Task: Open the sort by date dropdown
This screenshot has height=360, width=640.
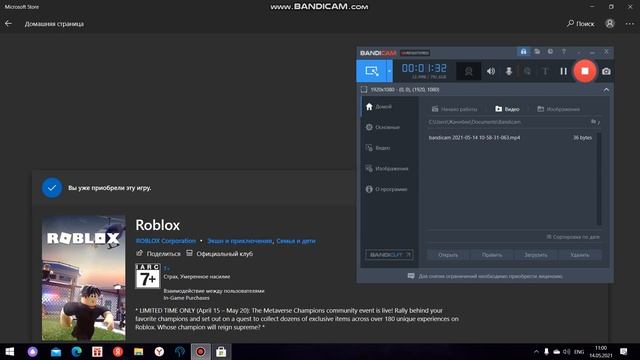Action: point(573,237)
